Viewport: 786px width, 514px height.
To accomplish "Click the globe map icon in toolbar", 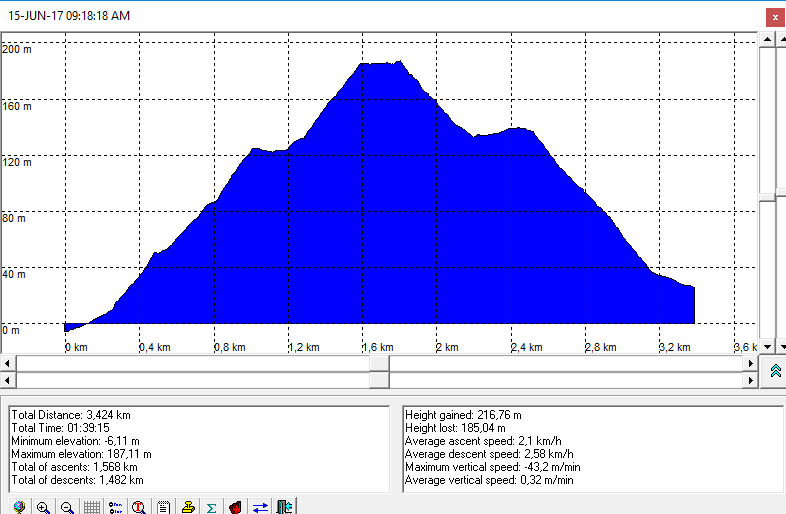I will pos(19,507).
